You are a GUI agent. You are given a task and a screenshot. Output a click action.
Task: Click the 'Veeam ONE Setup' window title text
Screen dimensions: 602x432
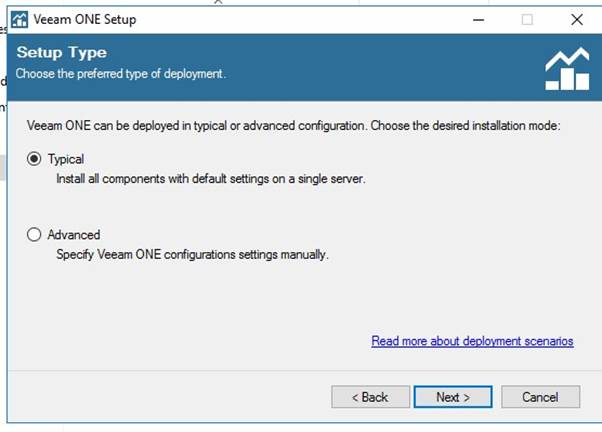(x=85, y=20)
